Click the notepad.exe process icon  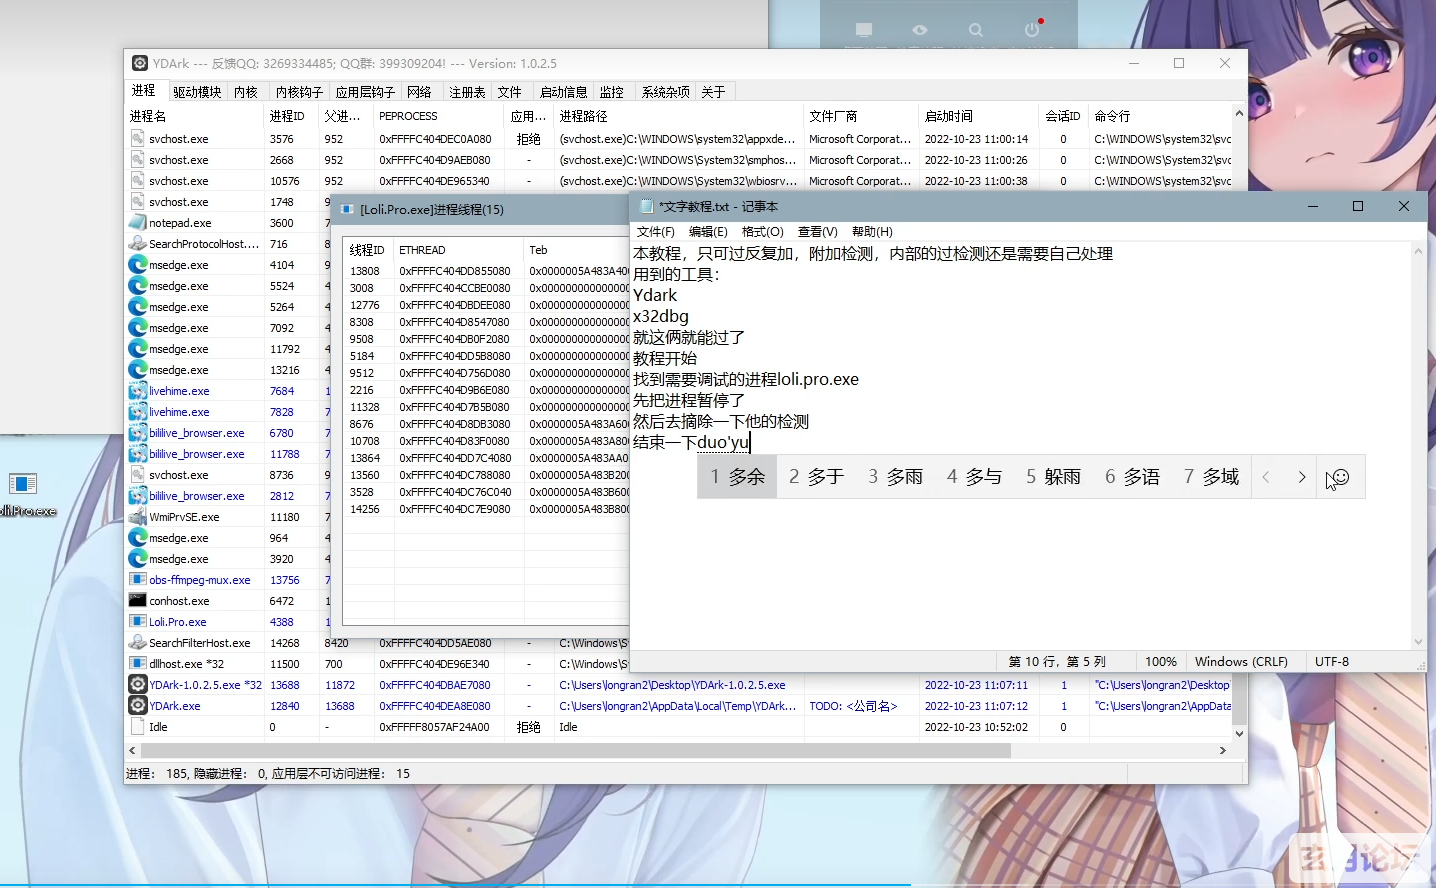pyautogui.click(x=138, y=223)
